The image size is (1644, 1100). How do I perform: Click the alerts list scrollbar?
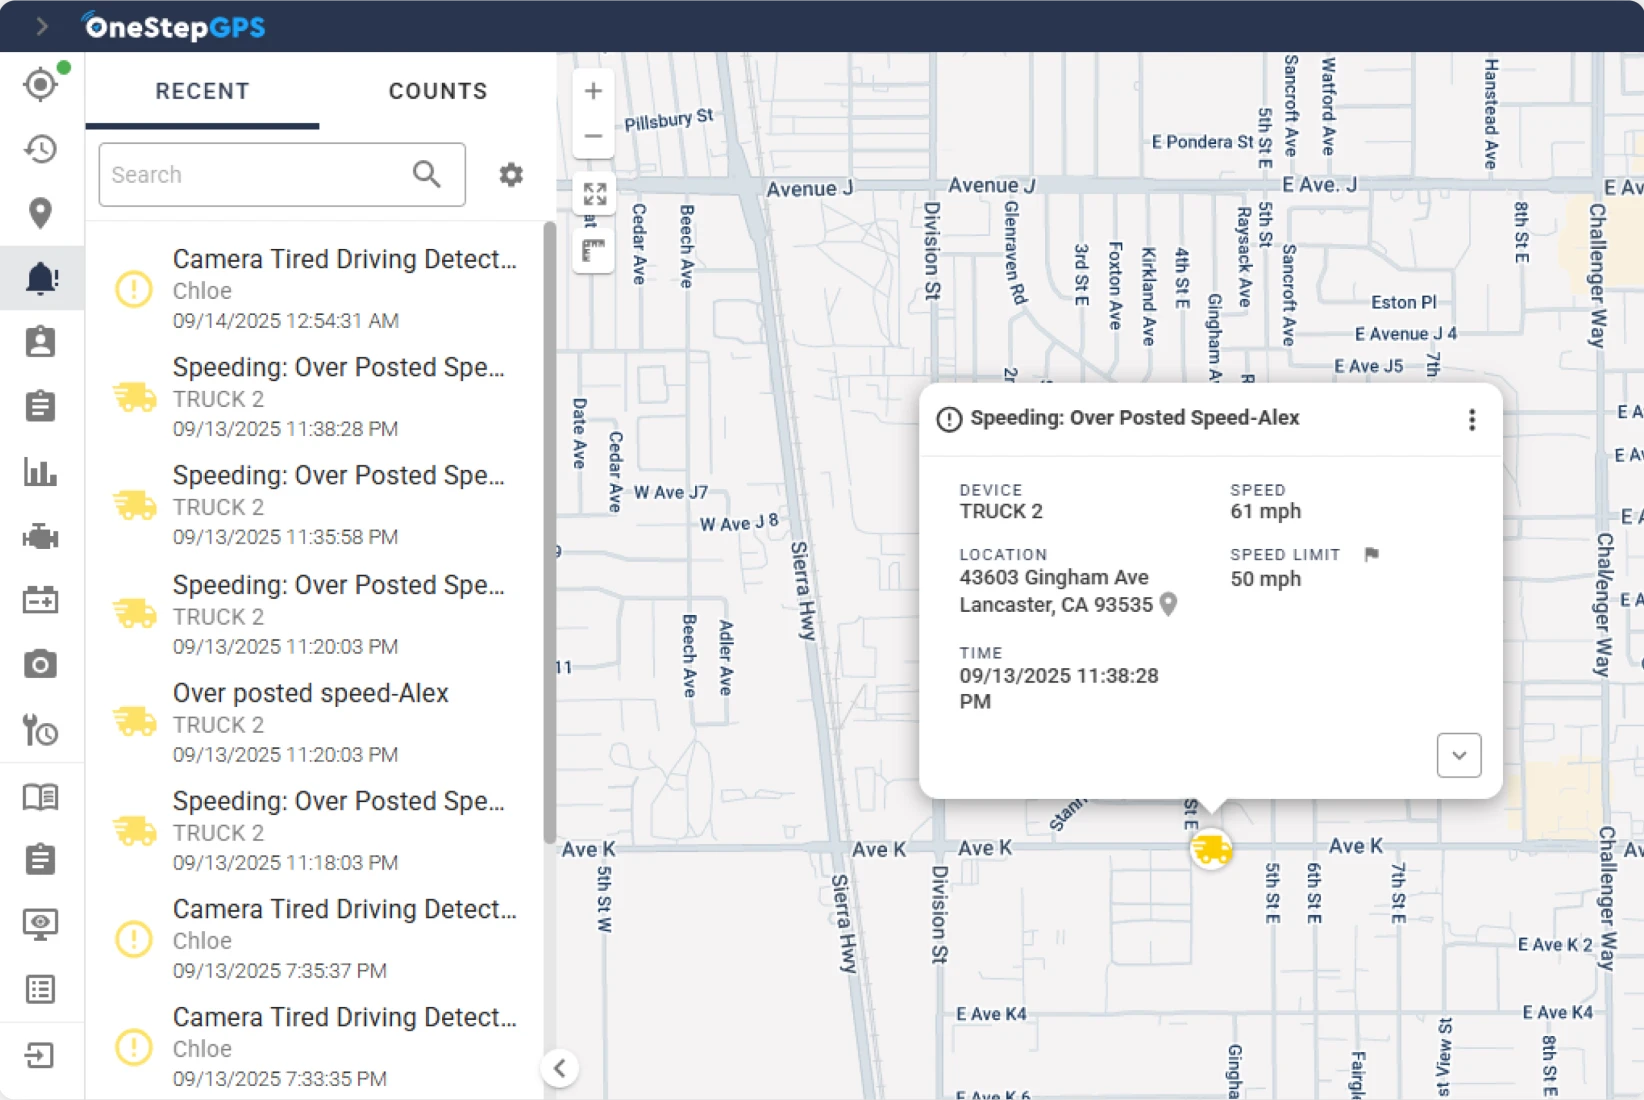click(549, 533)
